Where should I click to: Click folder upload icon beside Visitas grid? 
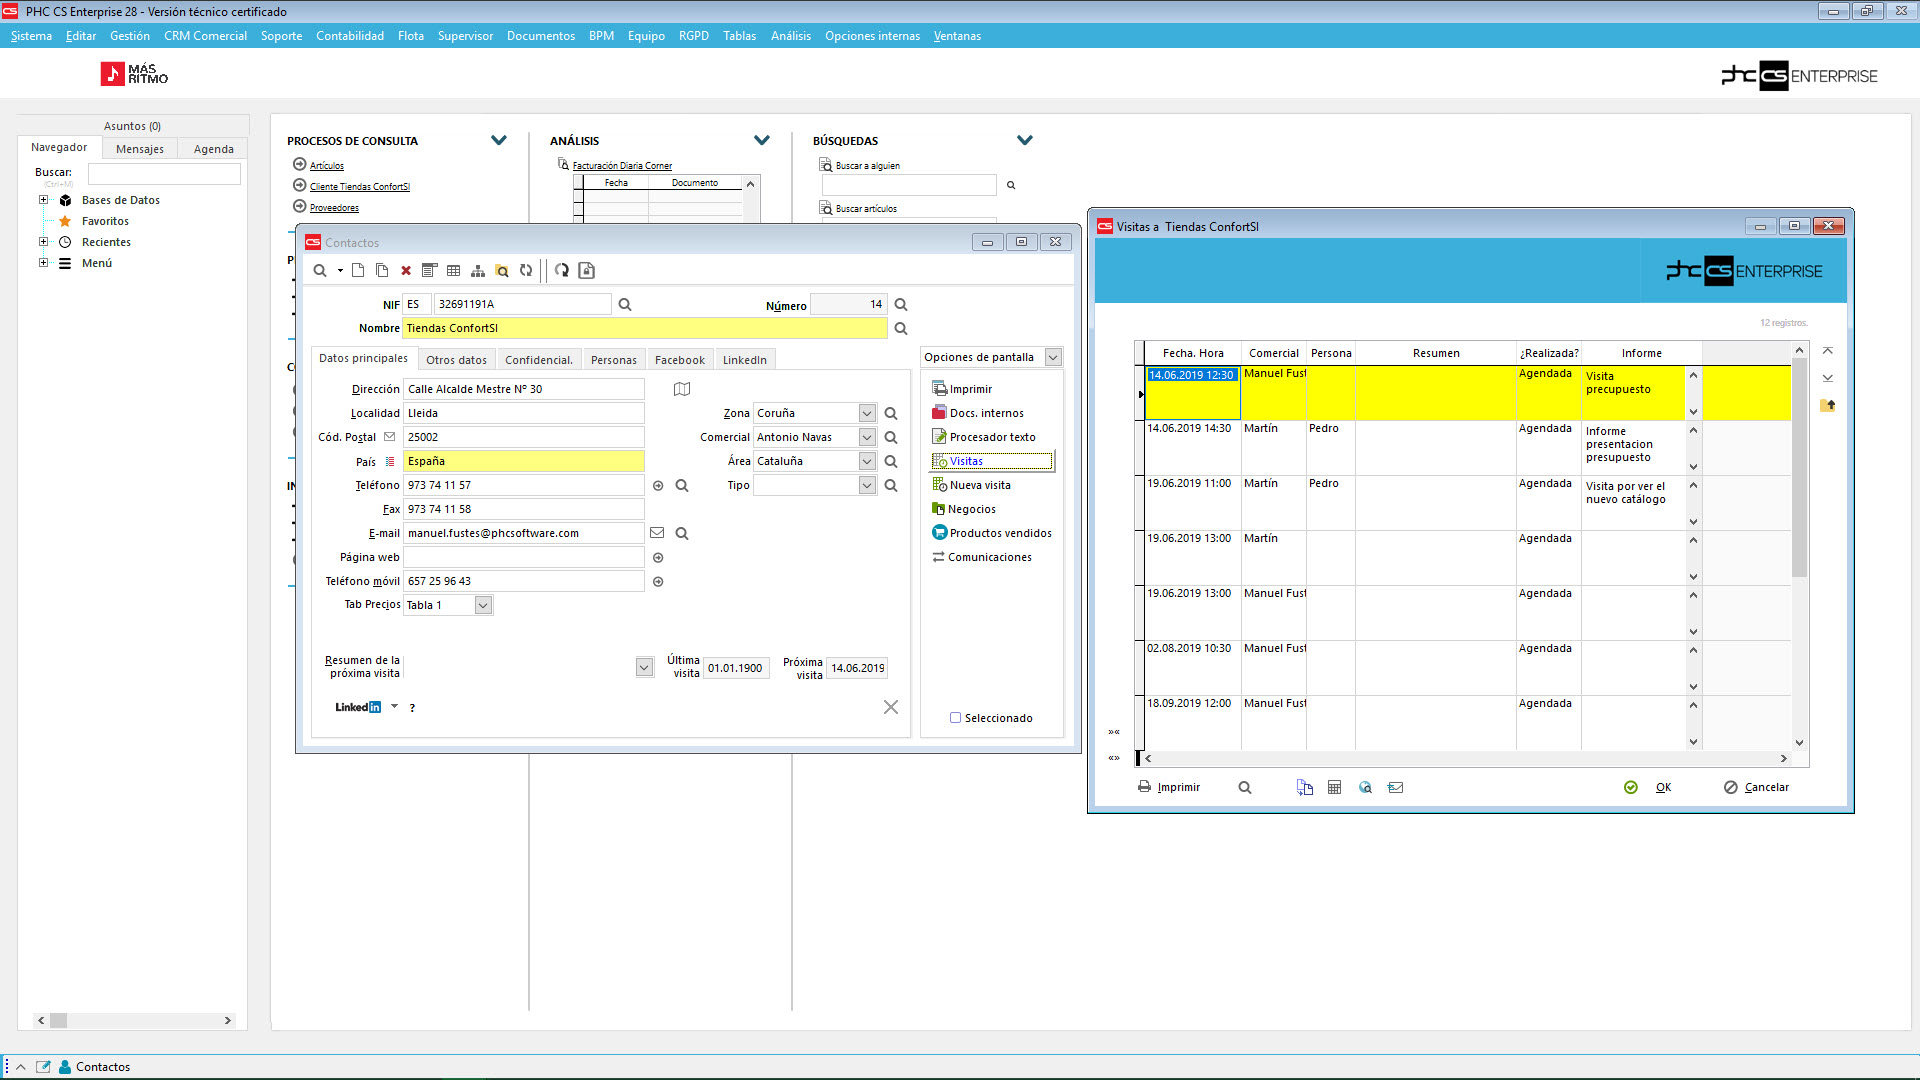(x=1828, y=405)
